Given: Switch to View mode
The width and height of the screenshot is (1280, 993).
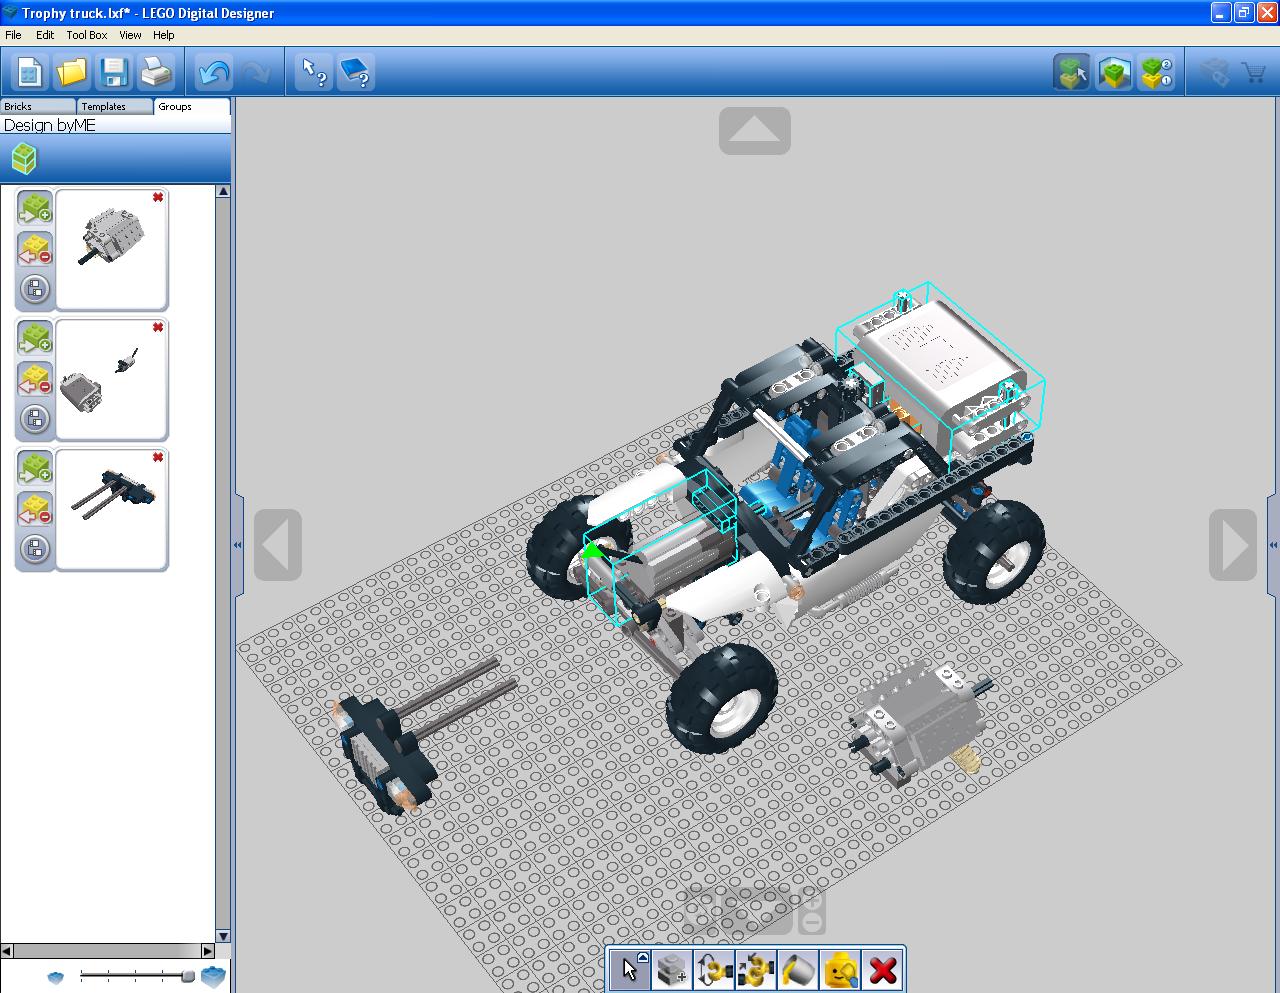Looking at the screenshot, I should click(x=1114, y=72).
